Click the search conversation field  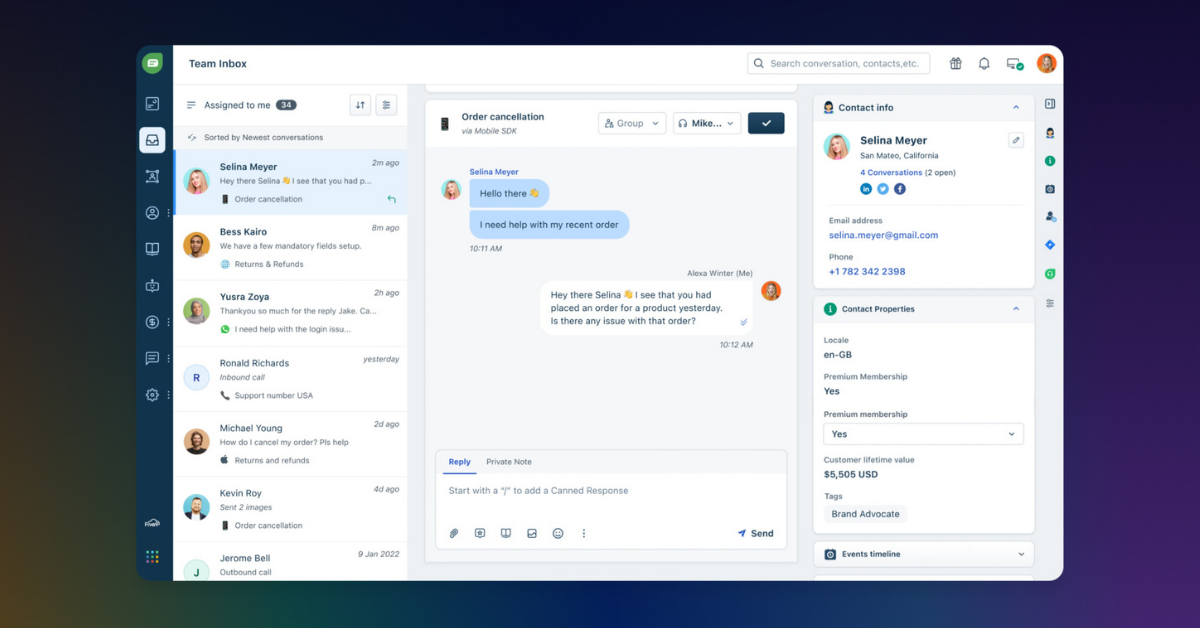click(x=840, y=64)
